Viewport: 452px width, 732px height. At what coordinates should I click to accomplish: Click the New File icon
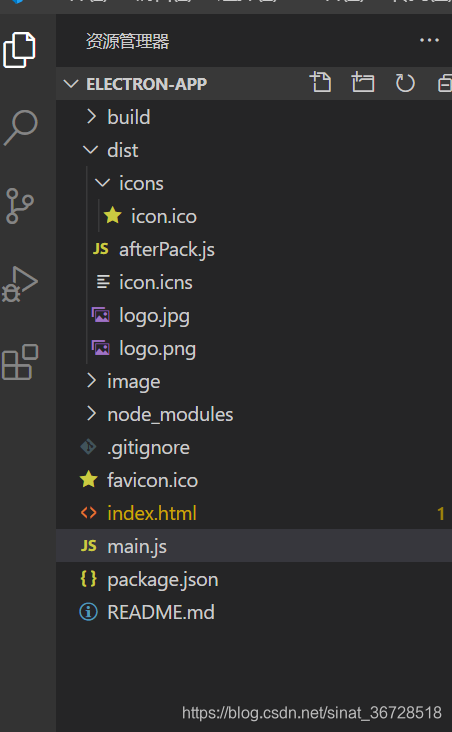pyautogui.click(x=320, y=83)
